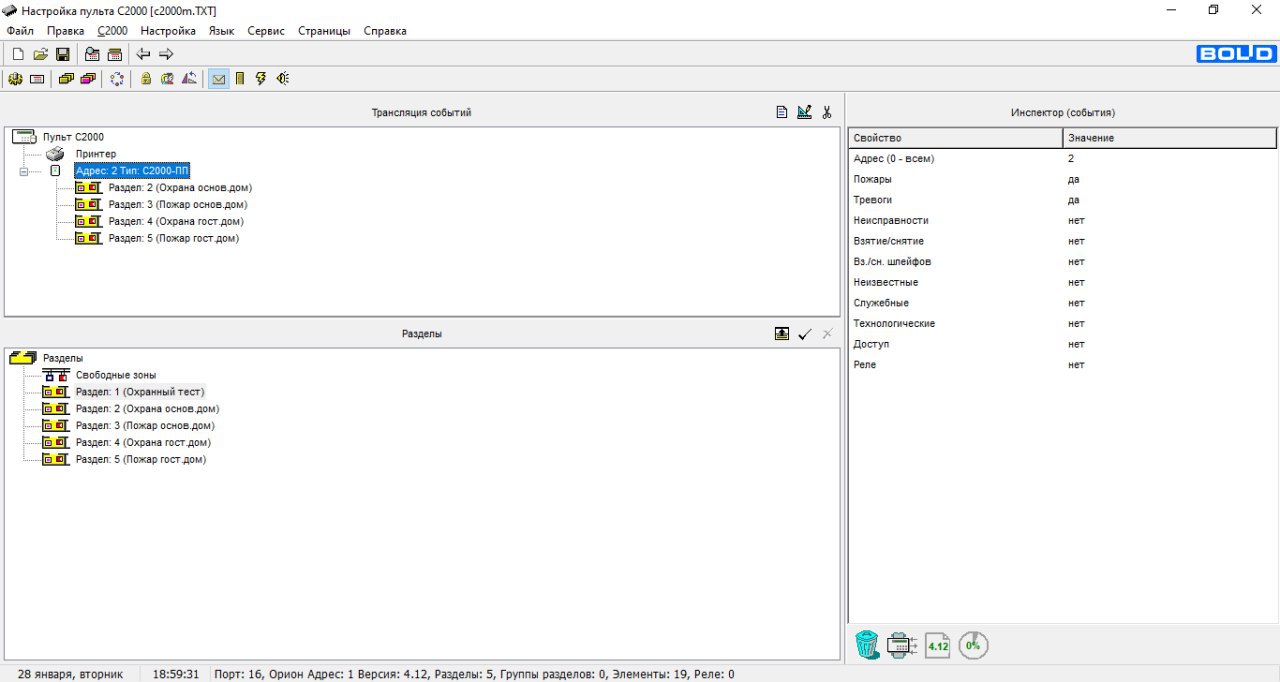Open a configuration file with folder icon

coord(40,54)
